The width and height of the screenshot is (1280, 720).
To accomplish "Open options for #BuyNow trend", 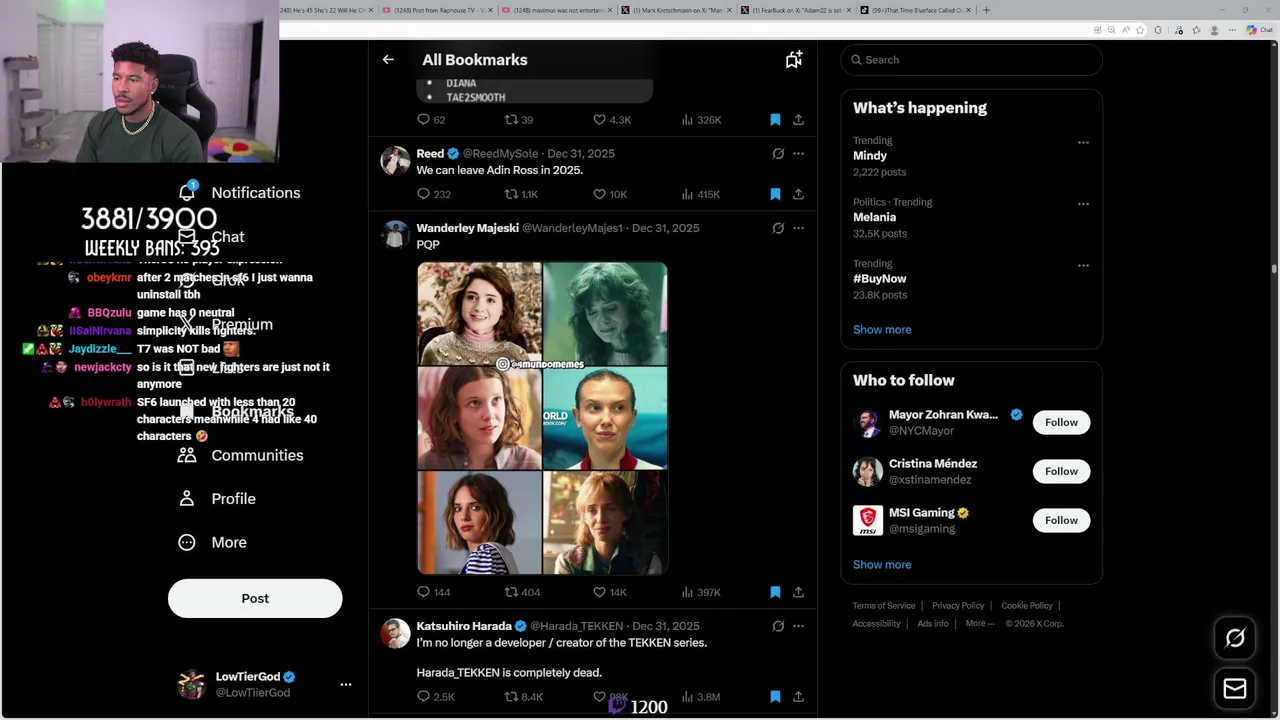I will 1083,266.
